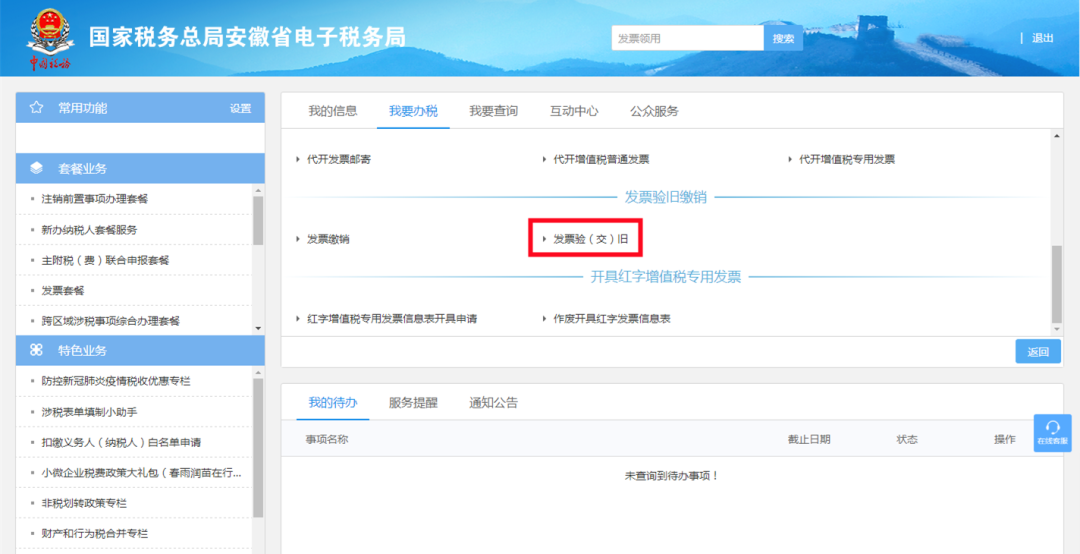
Task: Click the 状态 column header
Action: (x=907, y=439)
